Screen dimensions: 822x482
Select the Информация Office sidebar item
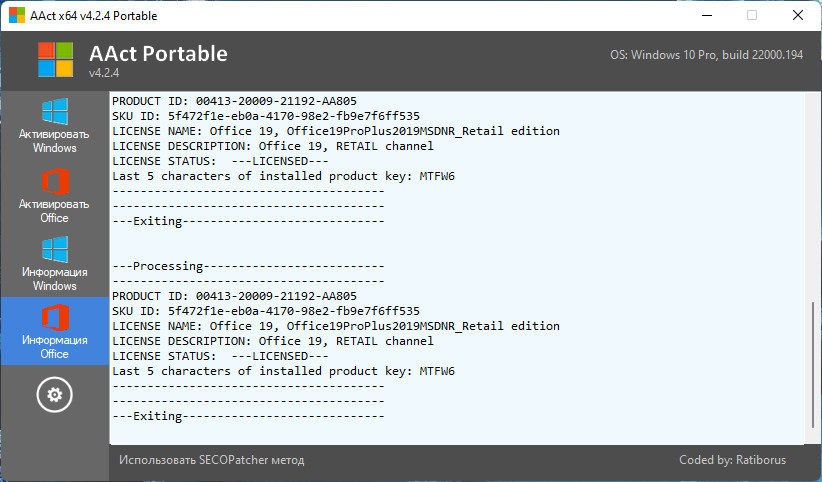(54, 331)
